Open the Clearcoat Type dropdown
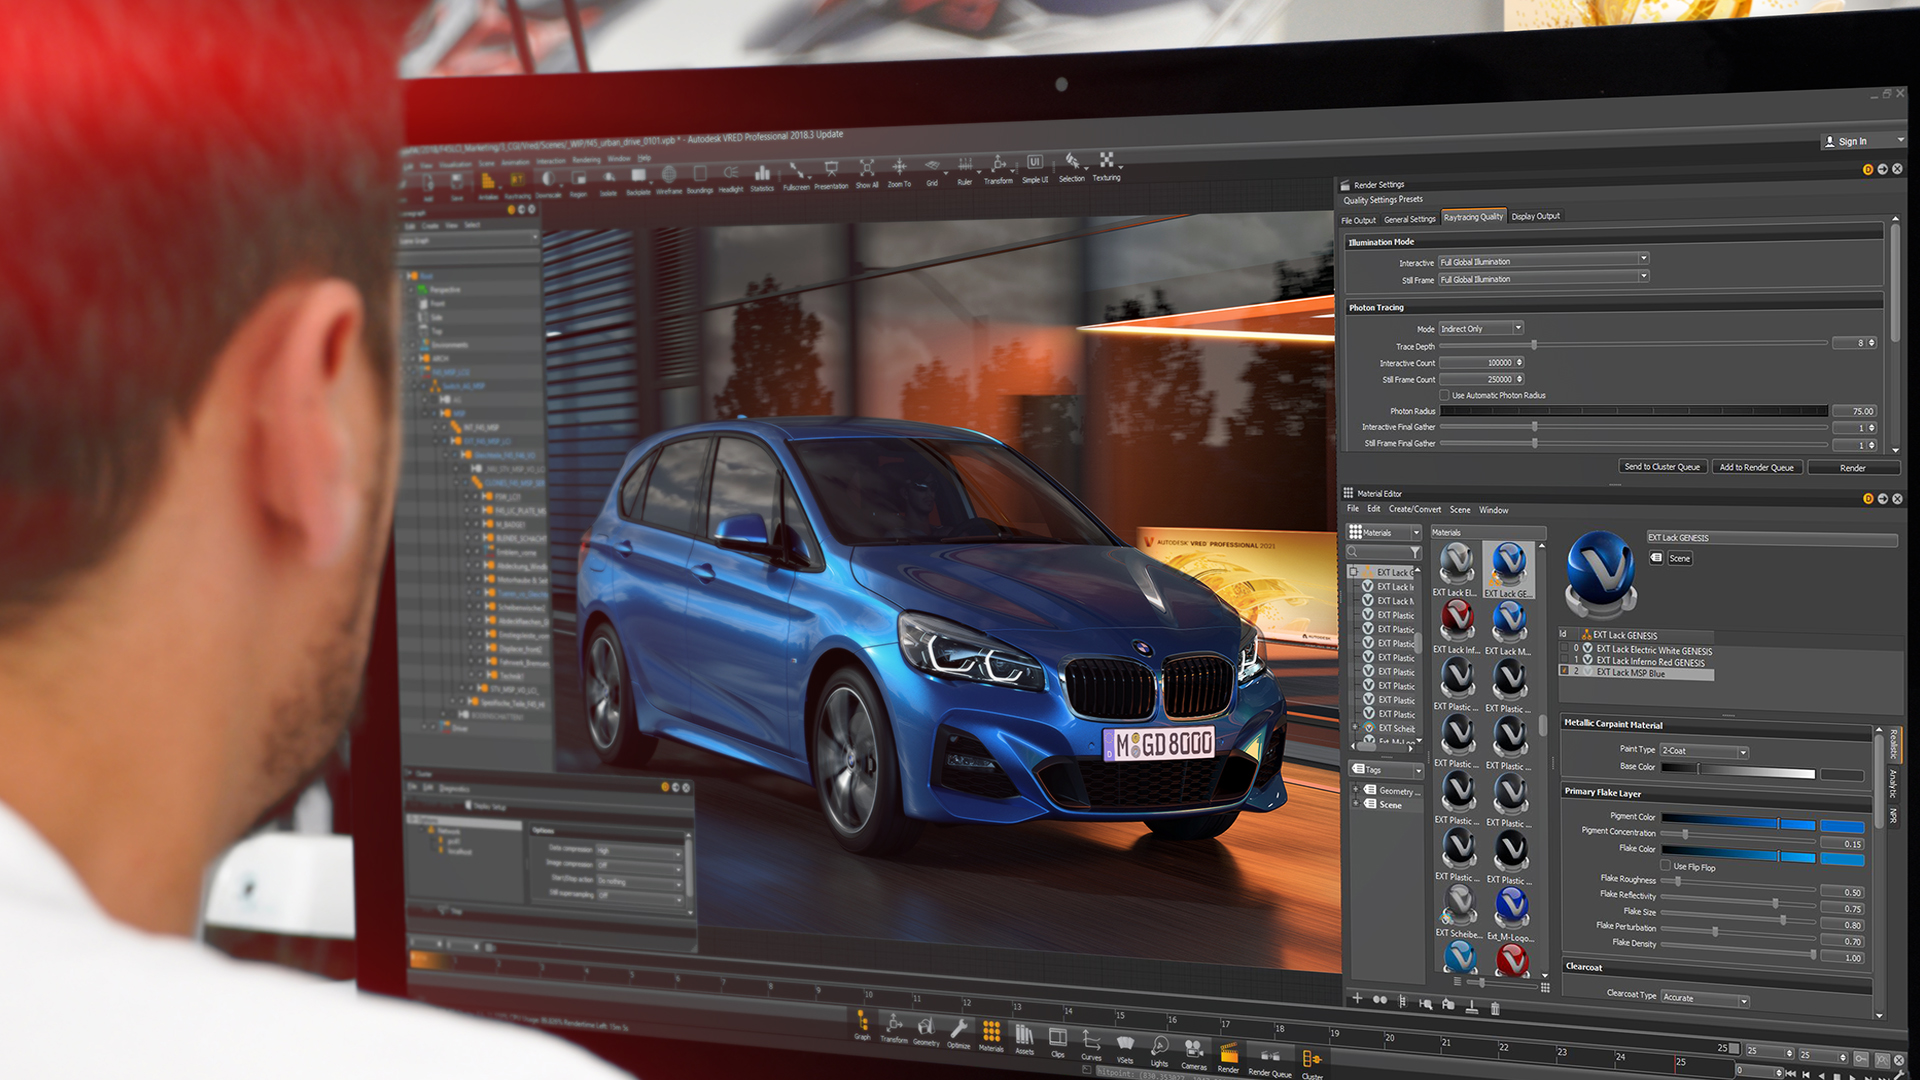Image resolution: width=1920 pixels, height=1080 pixels. (1705, 998)
